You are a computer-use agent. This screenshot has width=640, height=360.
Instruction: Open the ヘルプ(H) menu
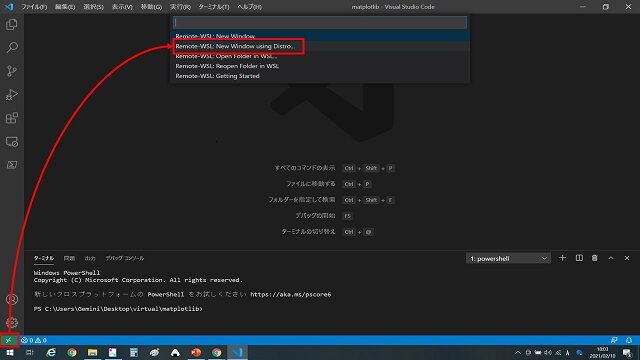249,7
